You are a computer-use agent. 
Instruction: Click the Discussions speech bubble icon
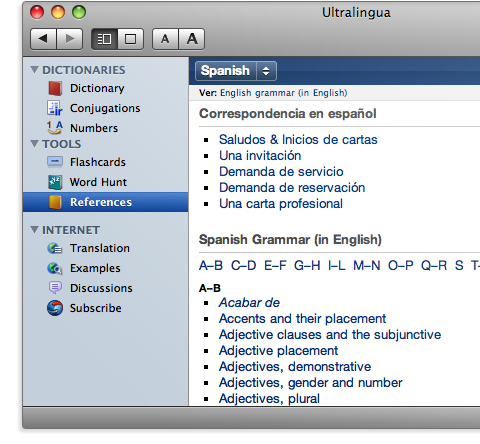pyautogui.click(x=55, y=288)
